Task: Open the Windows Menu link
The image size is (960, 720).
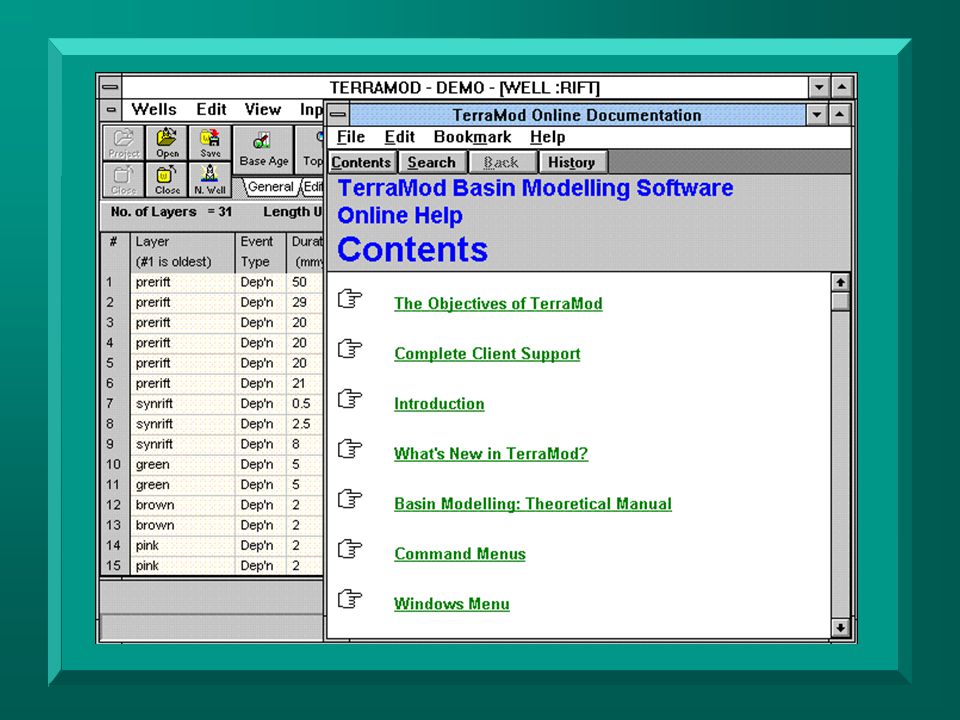Action: 452,604
